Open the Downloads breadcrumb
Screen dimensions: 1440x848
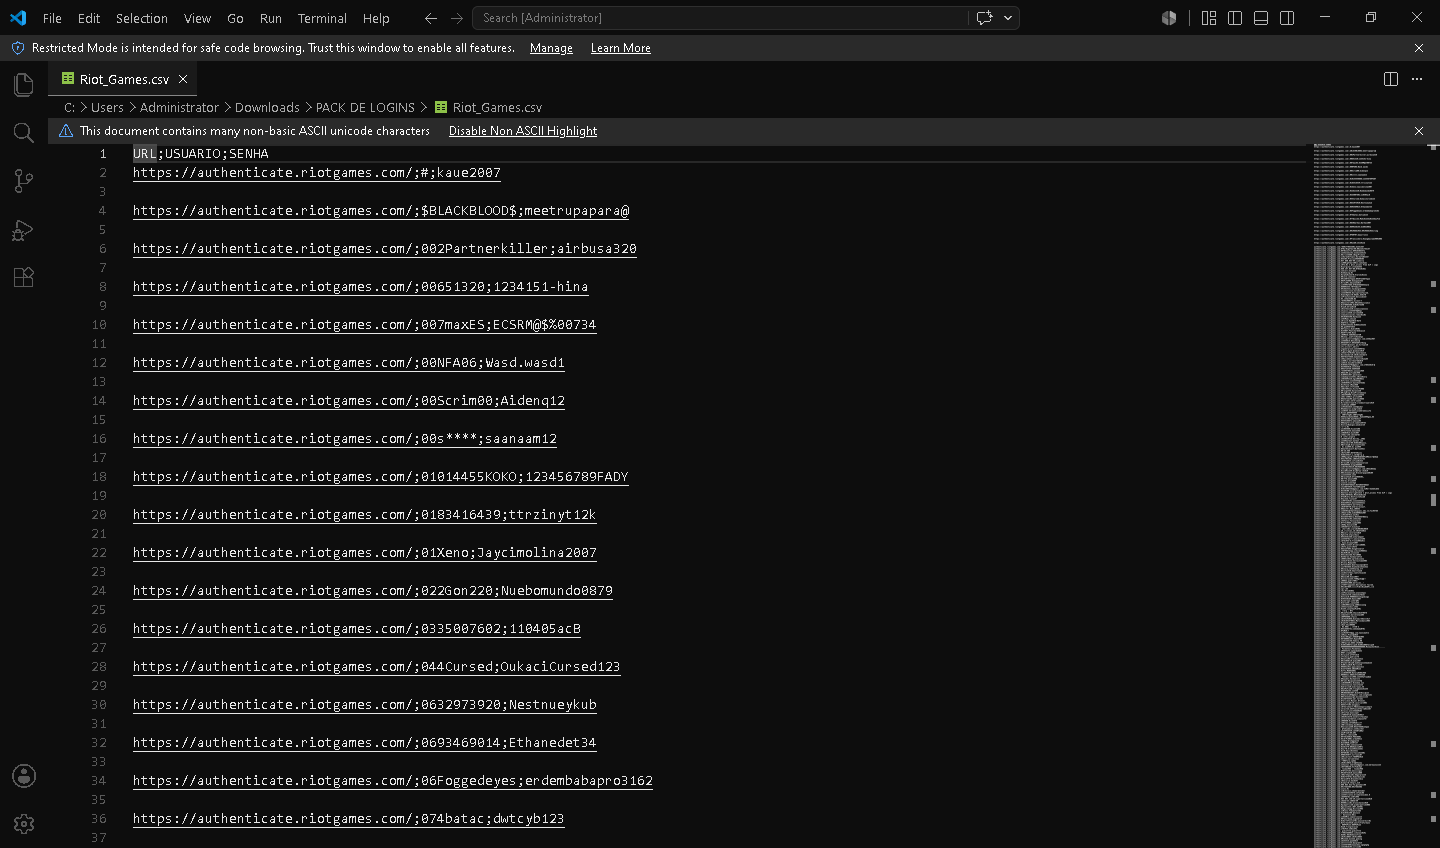pyautogui.click(x=267, y=107)
